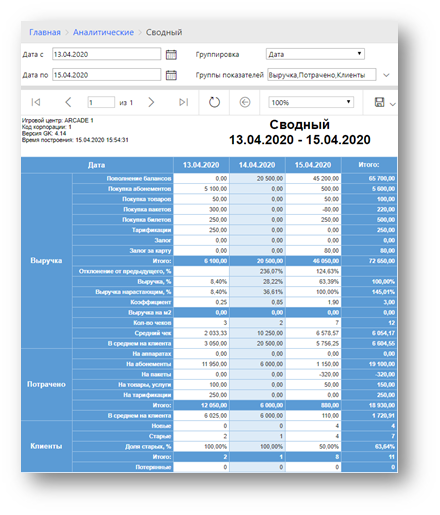Click the page number input field
440x515 pixels.
(x=101, y=102)
